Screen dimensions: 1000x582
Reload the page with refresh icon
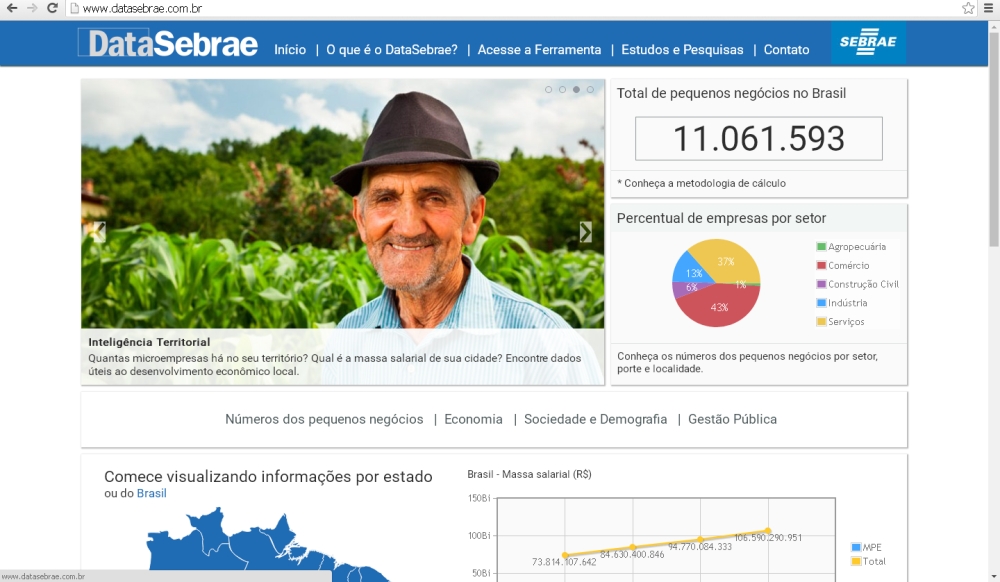pos(53,8)
